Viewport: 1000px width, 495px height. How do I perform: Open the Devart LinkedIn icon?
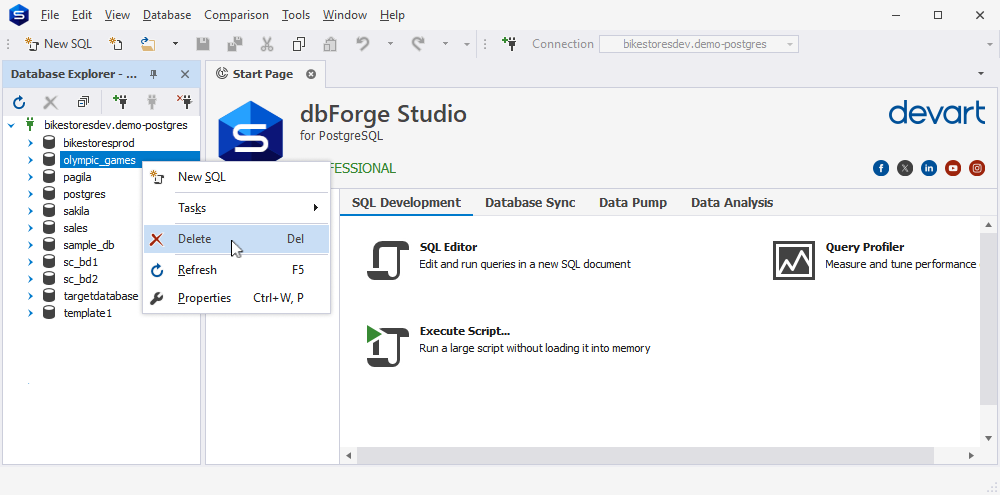(x=929, y=168)
